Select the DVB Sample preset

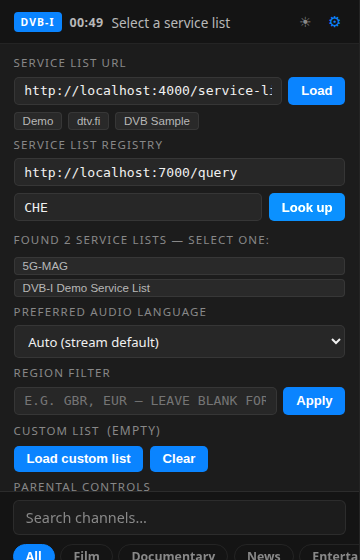point(157,121)
